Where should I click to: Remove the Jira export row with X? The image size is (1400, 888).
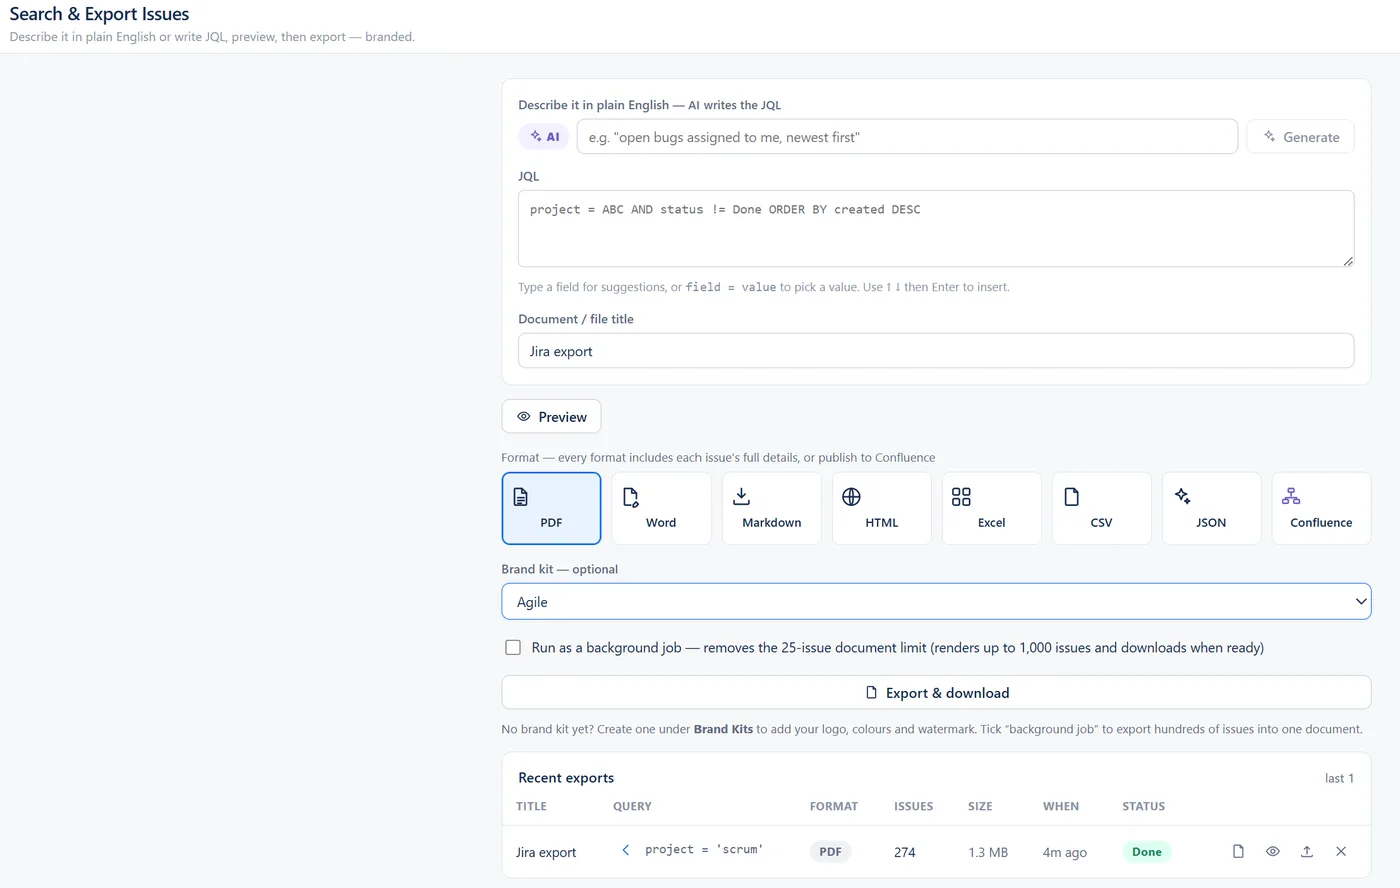1341,851
